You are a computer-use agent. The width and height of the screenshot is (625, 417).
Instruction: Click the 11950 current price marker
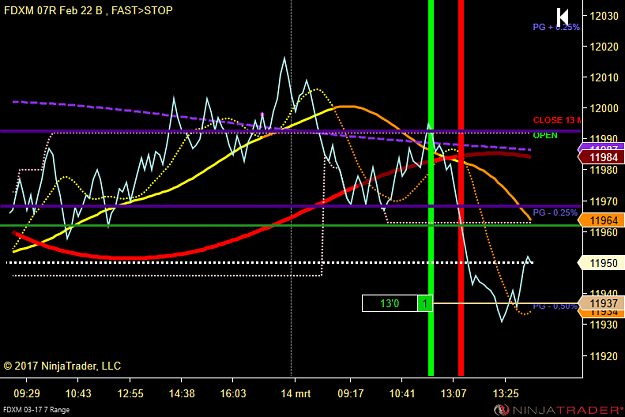tap(601, 263)
